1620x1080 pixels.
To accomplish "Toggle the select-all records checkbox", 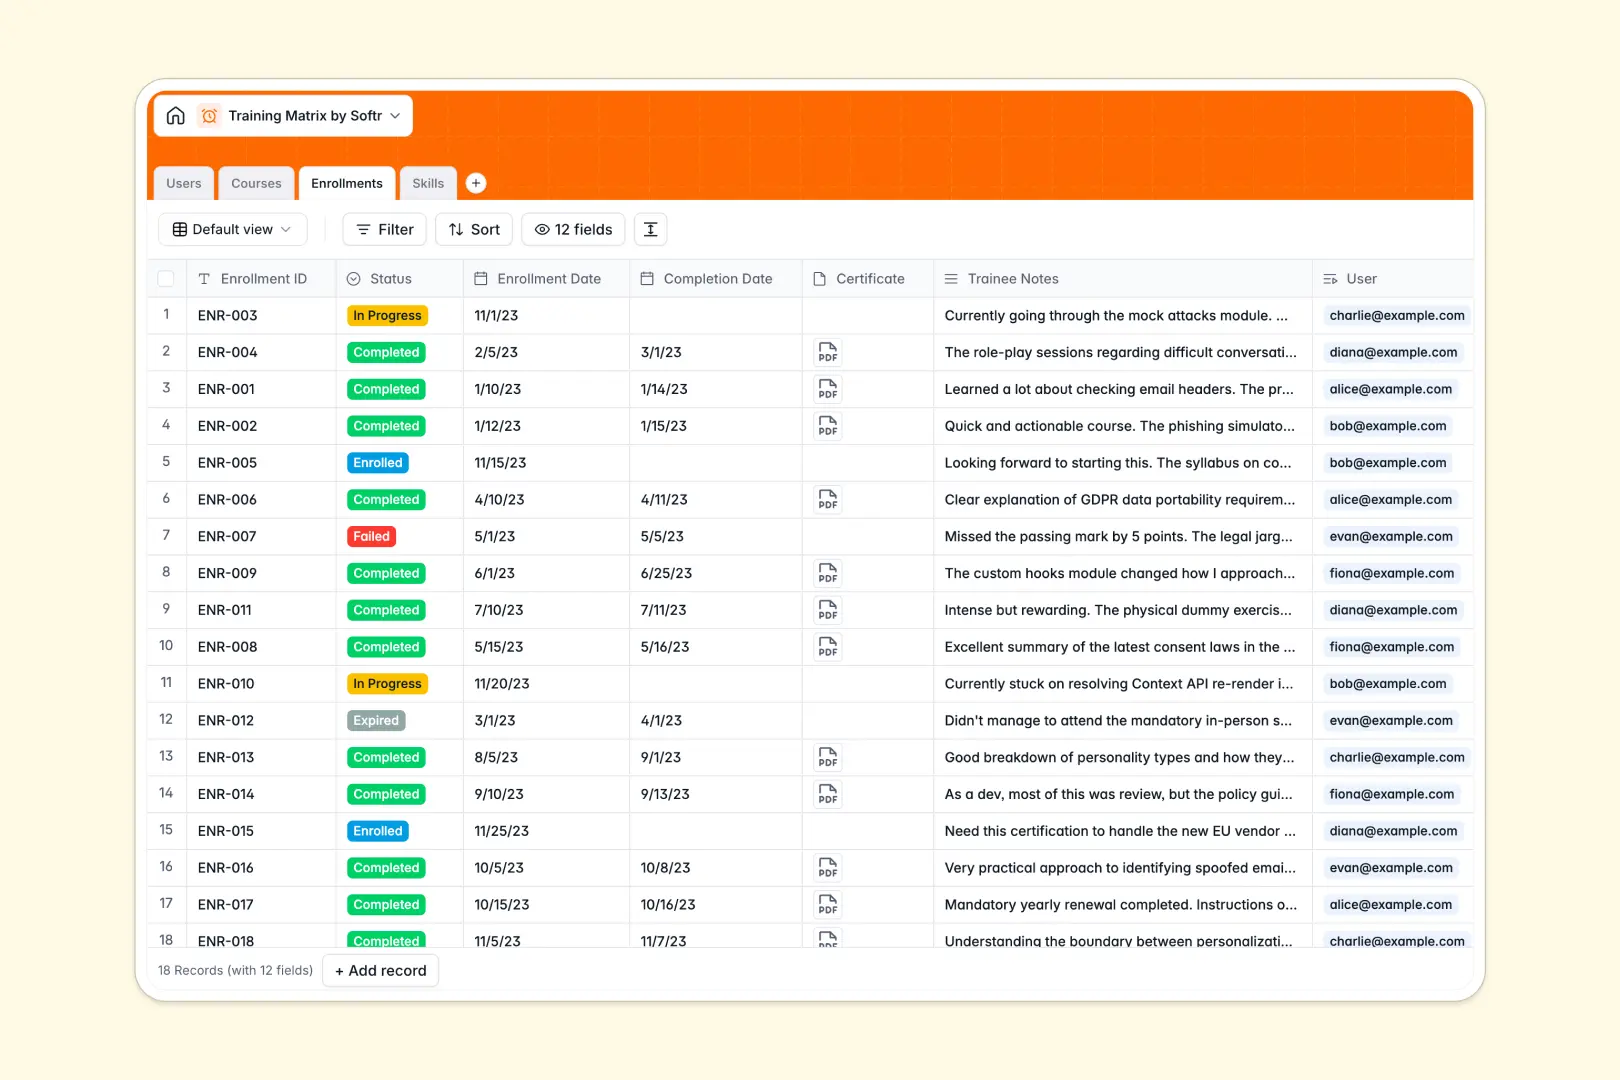I will (x=166, y=278).
